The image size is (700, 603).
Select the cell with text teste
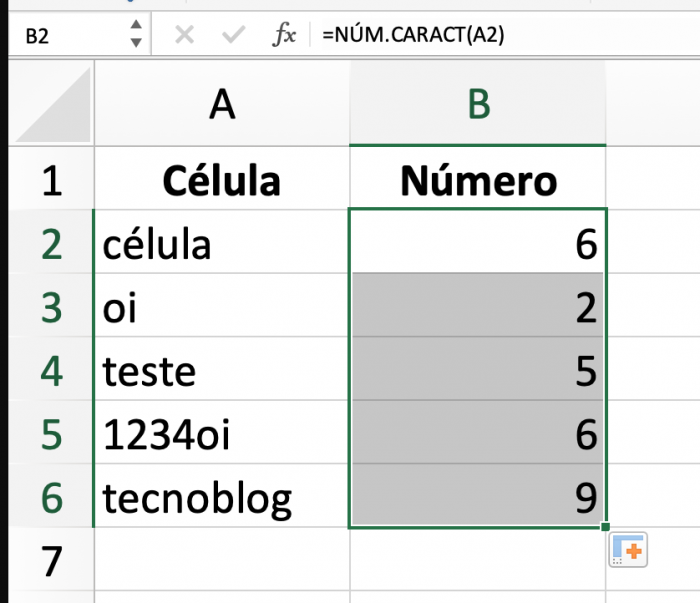click(x=222, y=369)
